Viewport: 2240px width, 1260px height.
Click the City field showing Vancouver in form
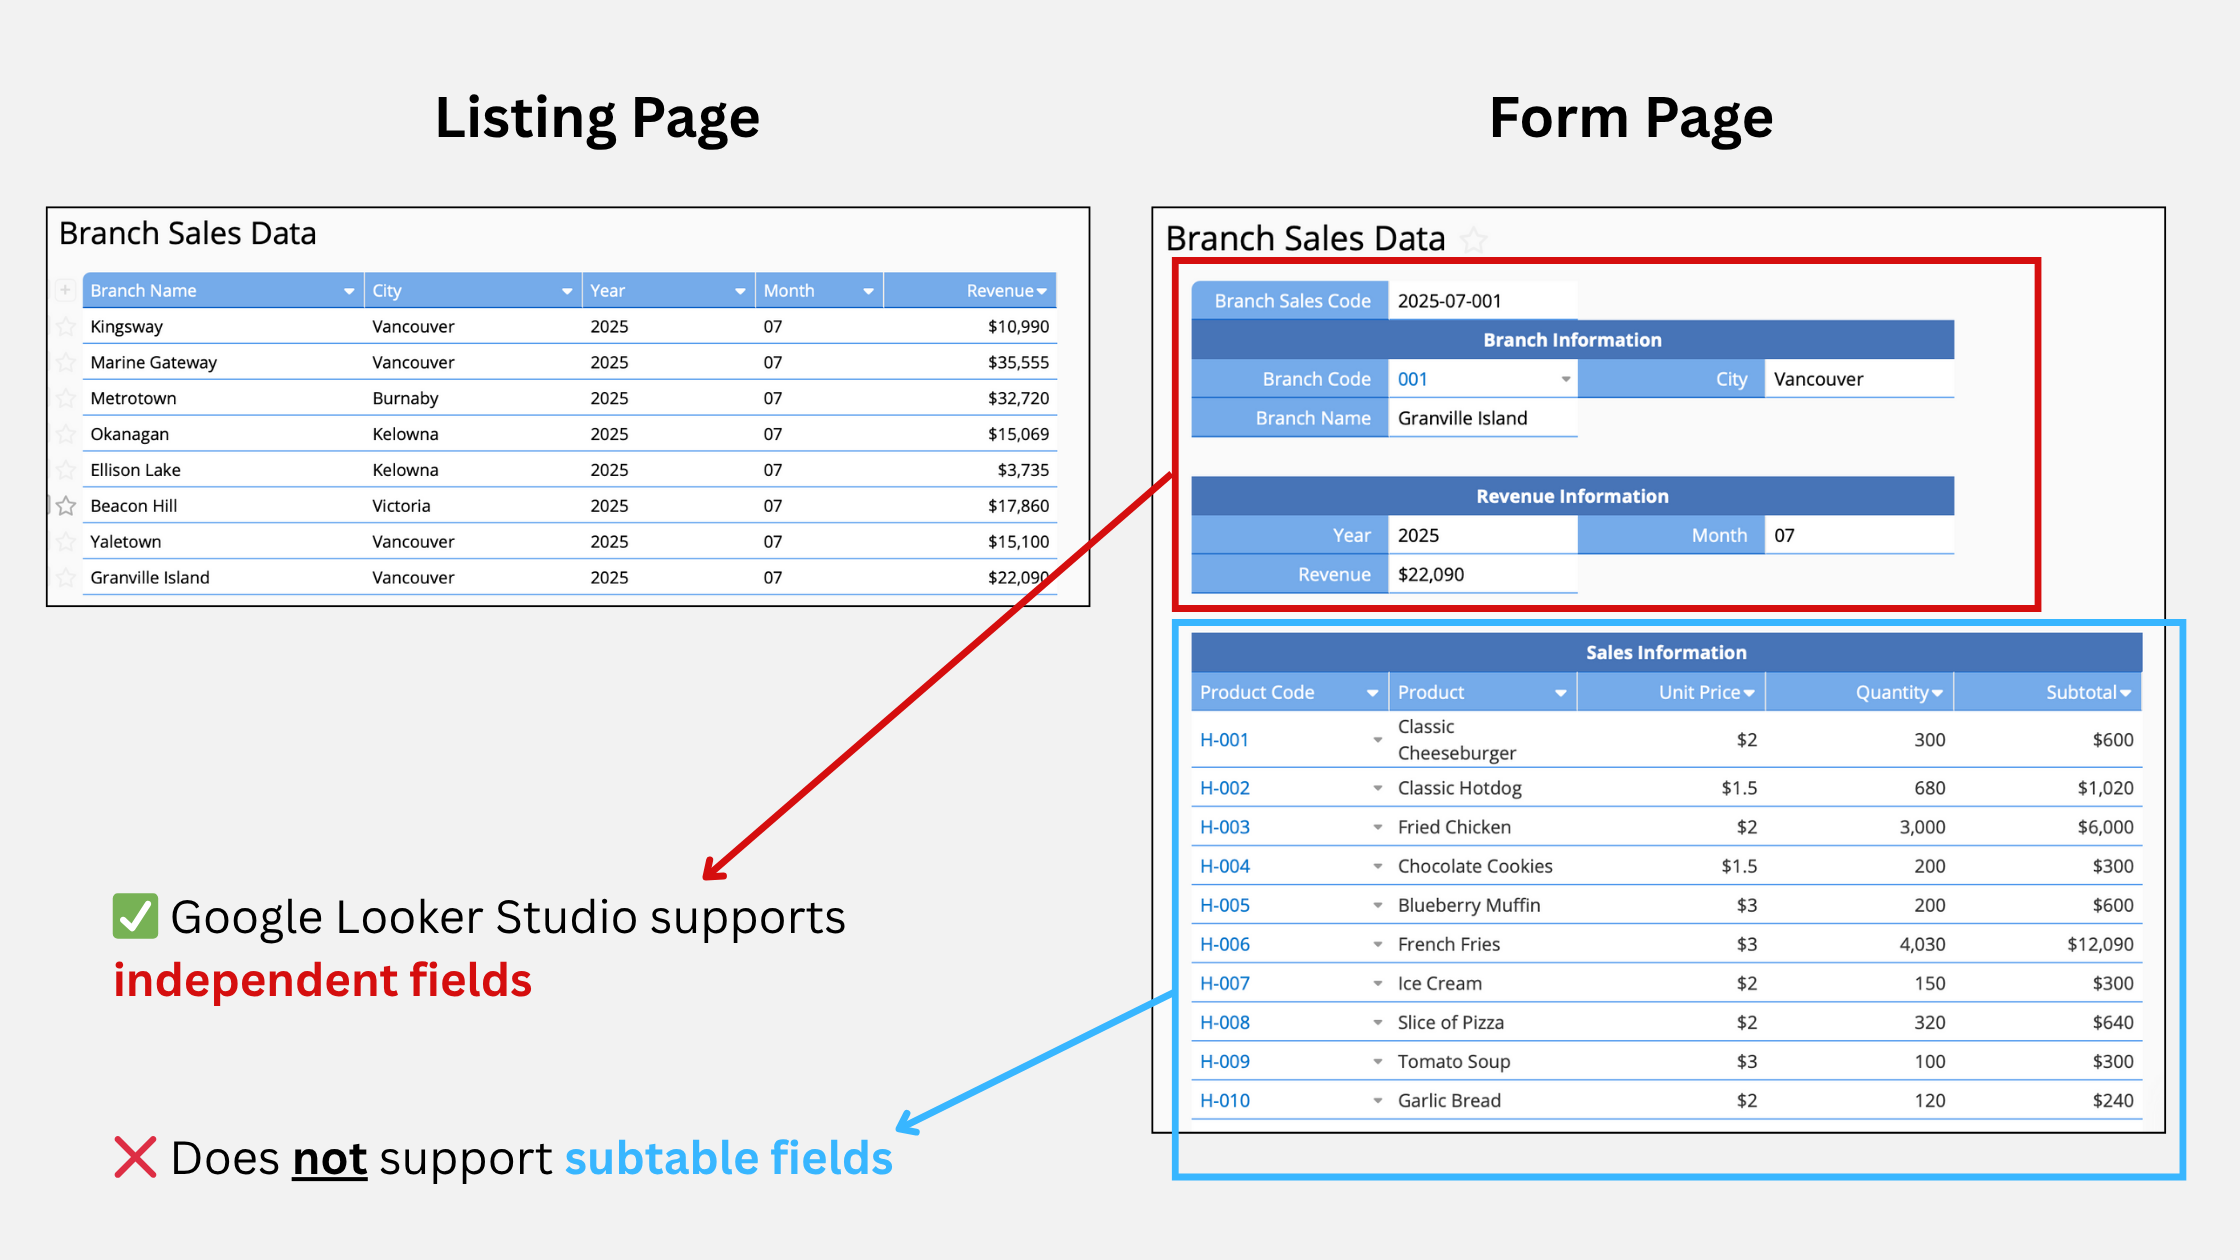1859,379
